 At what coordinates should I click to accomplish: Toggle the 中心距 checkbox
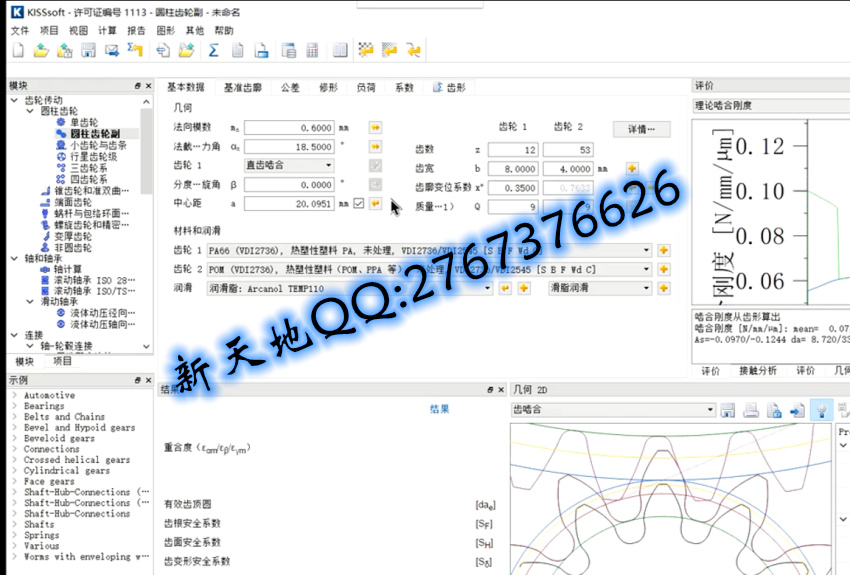coord(358,203)
